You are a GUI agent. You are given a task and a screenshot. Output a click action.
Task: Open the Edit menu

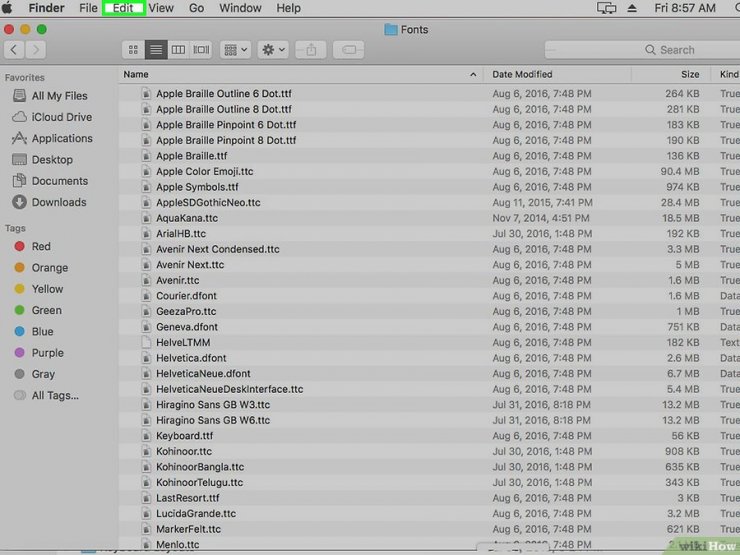click(x=123, y=8)
